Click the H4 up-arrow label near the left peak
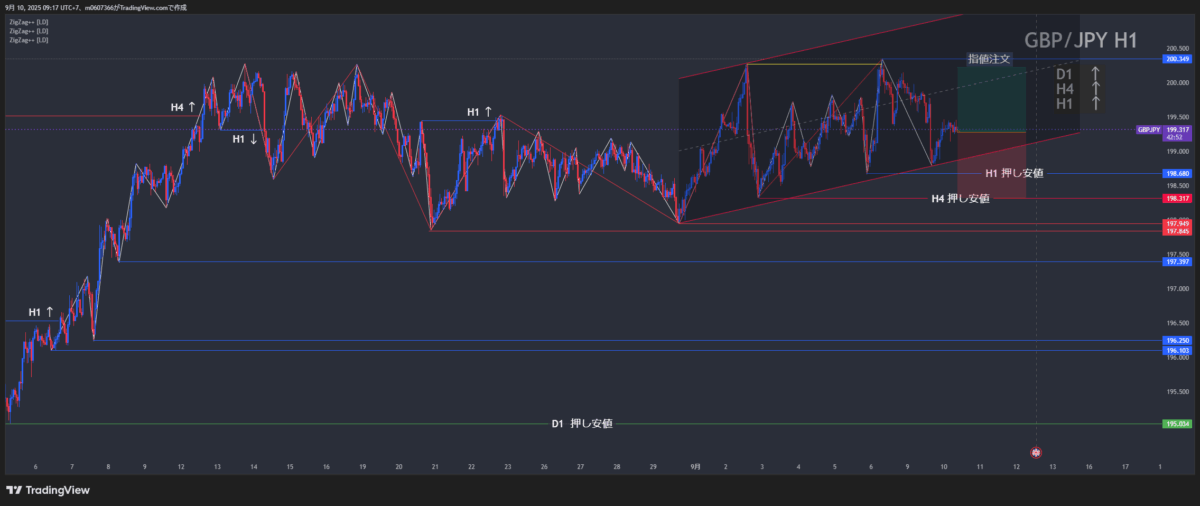Screen dimensions: 1200x506 (184, 105)
